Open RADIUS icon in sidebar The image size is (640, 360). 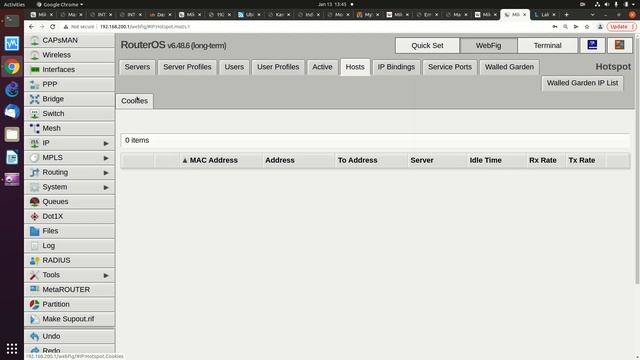(35, 260)
